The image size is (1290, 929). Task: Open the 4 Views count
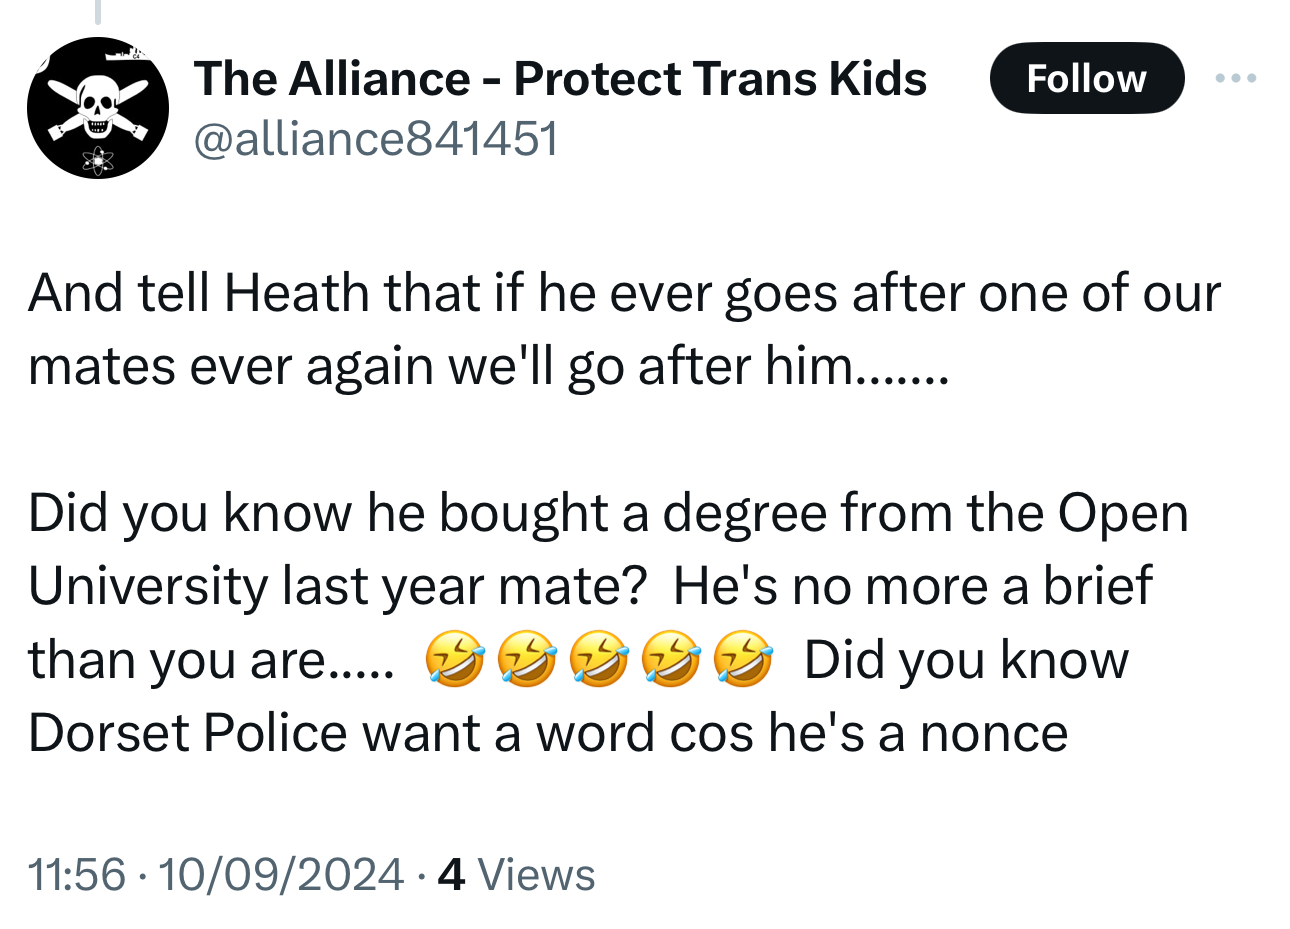[x=517, y=874]
